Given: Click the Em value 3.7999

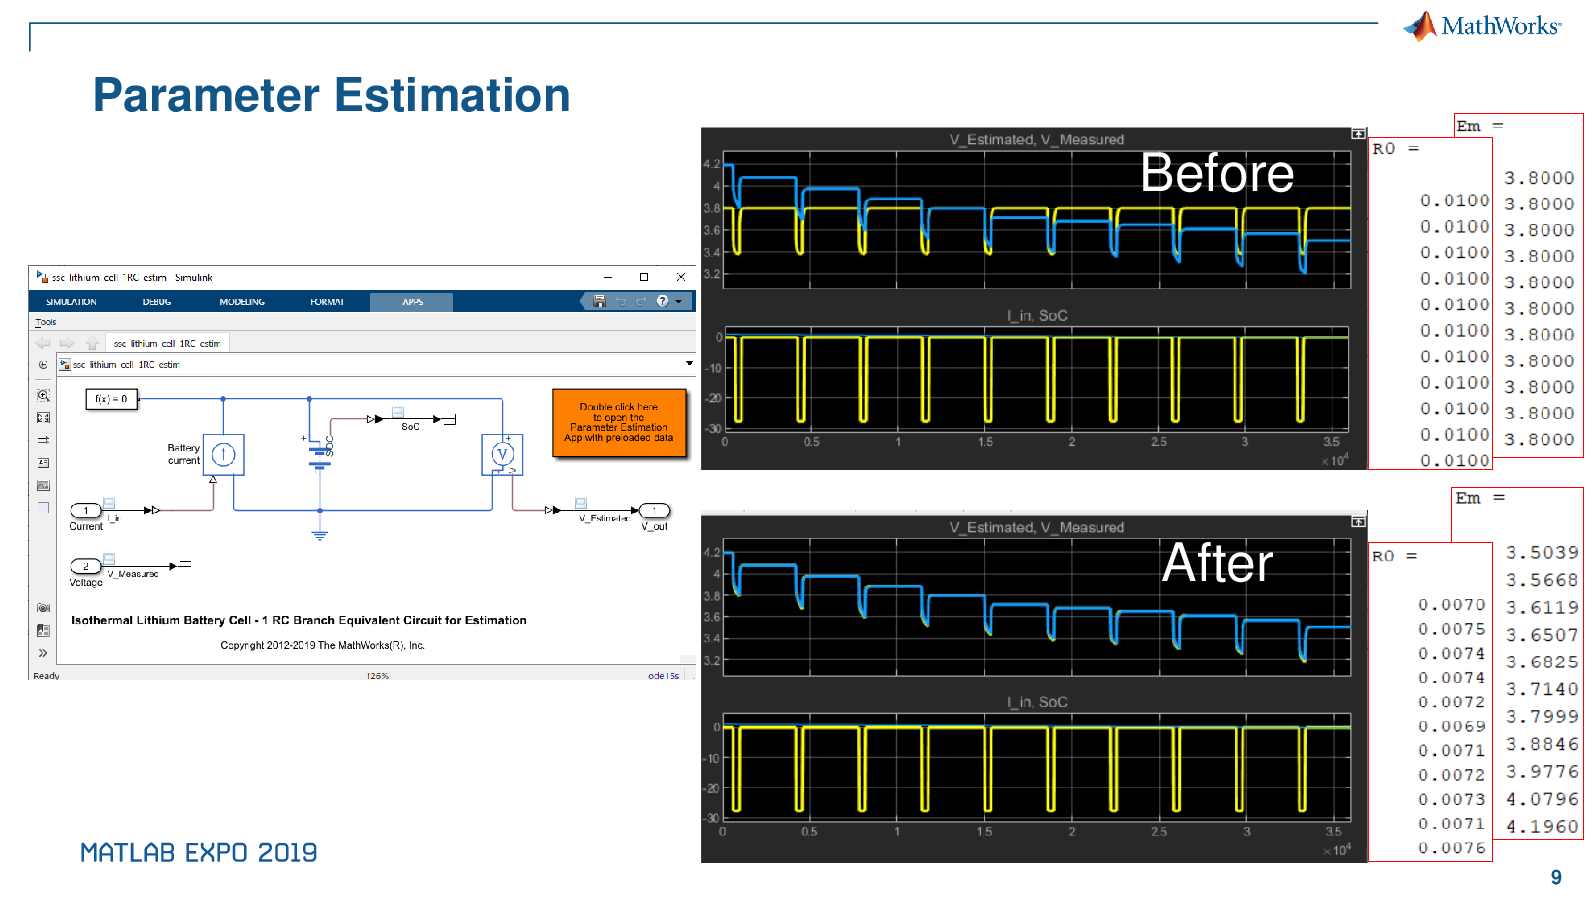Looking at the screenshot, I should point(1542,717).
